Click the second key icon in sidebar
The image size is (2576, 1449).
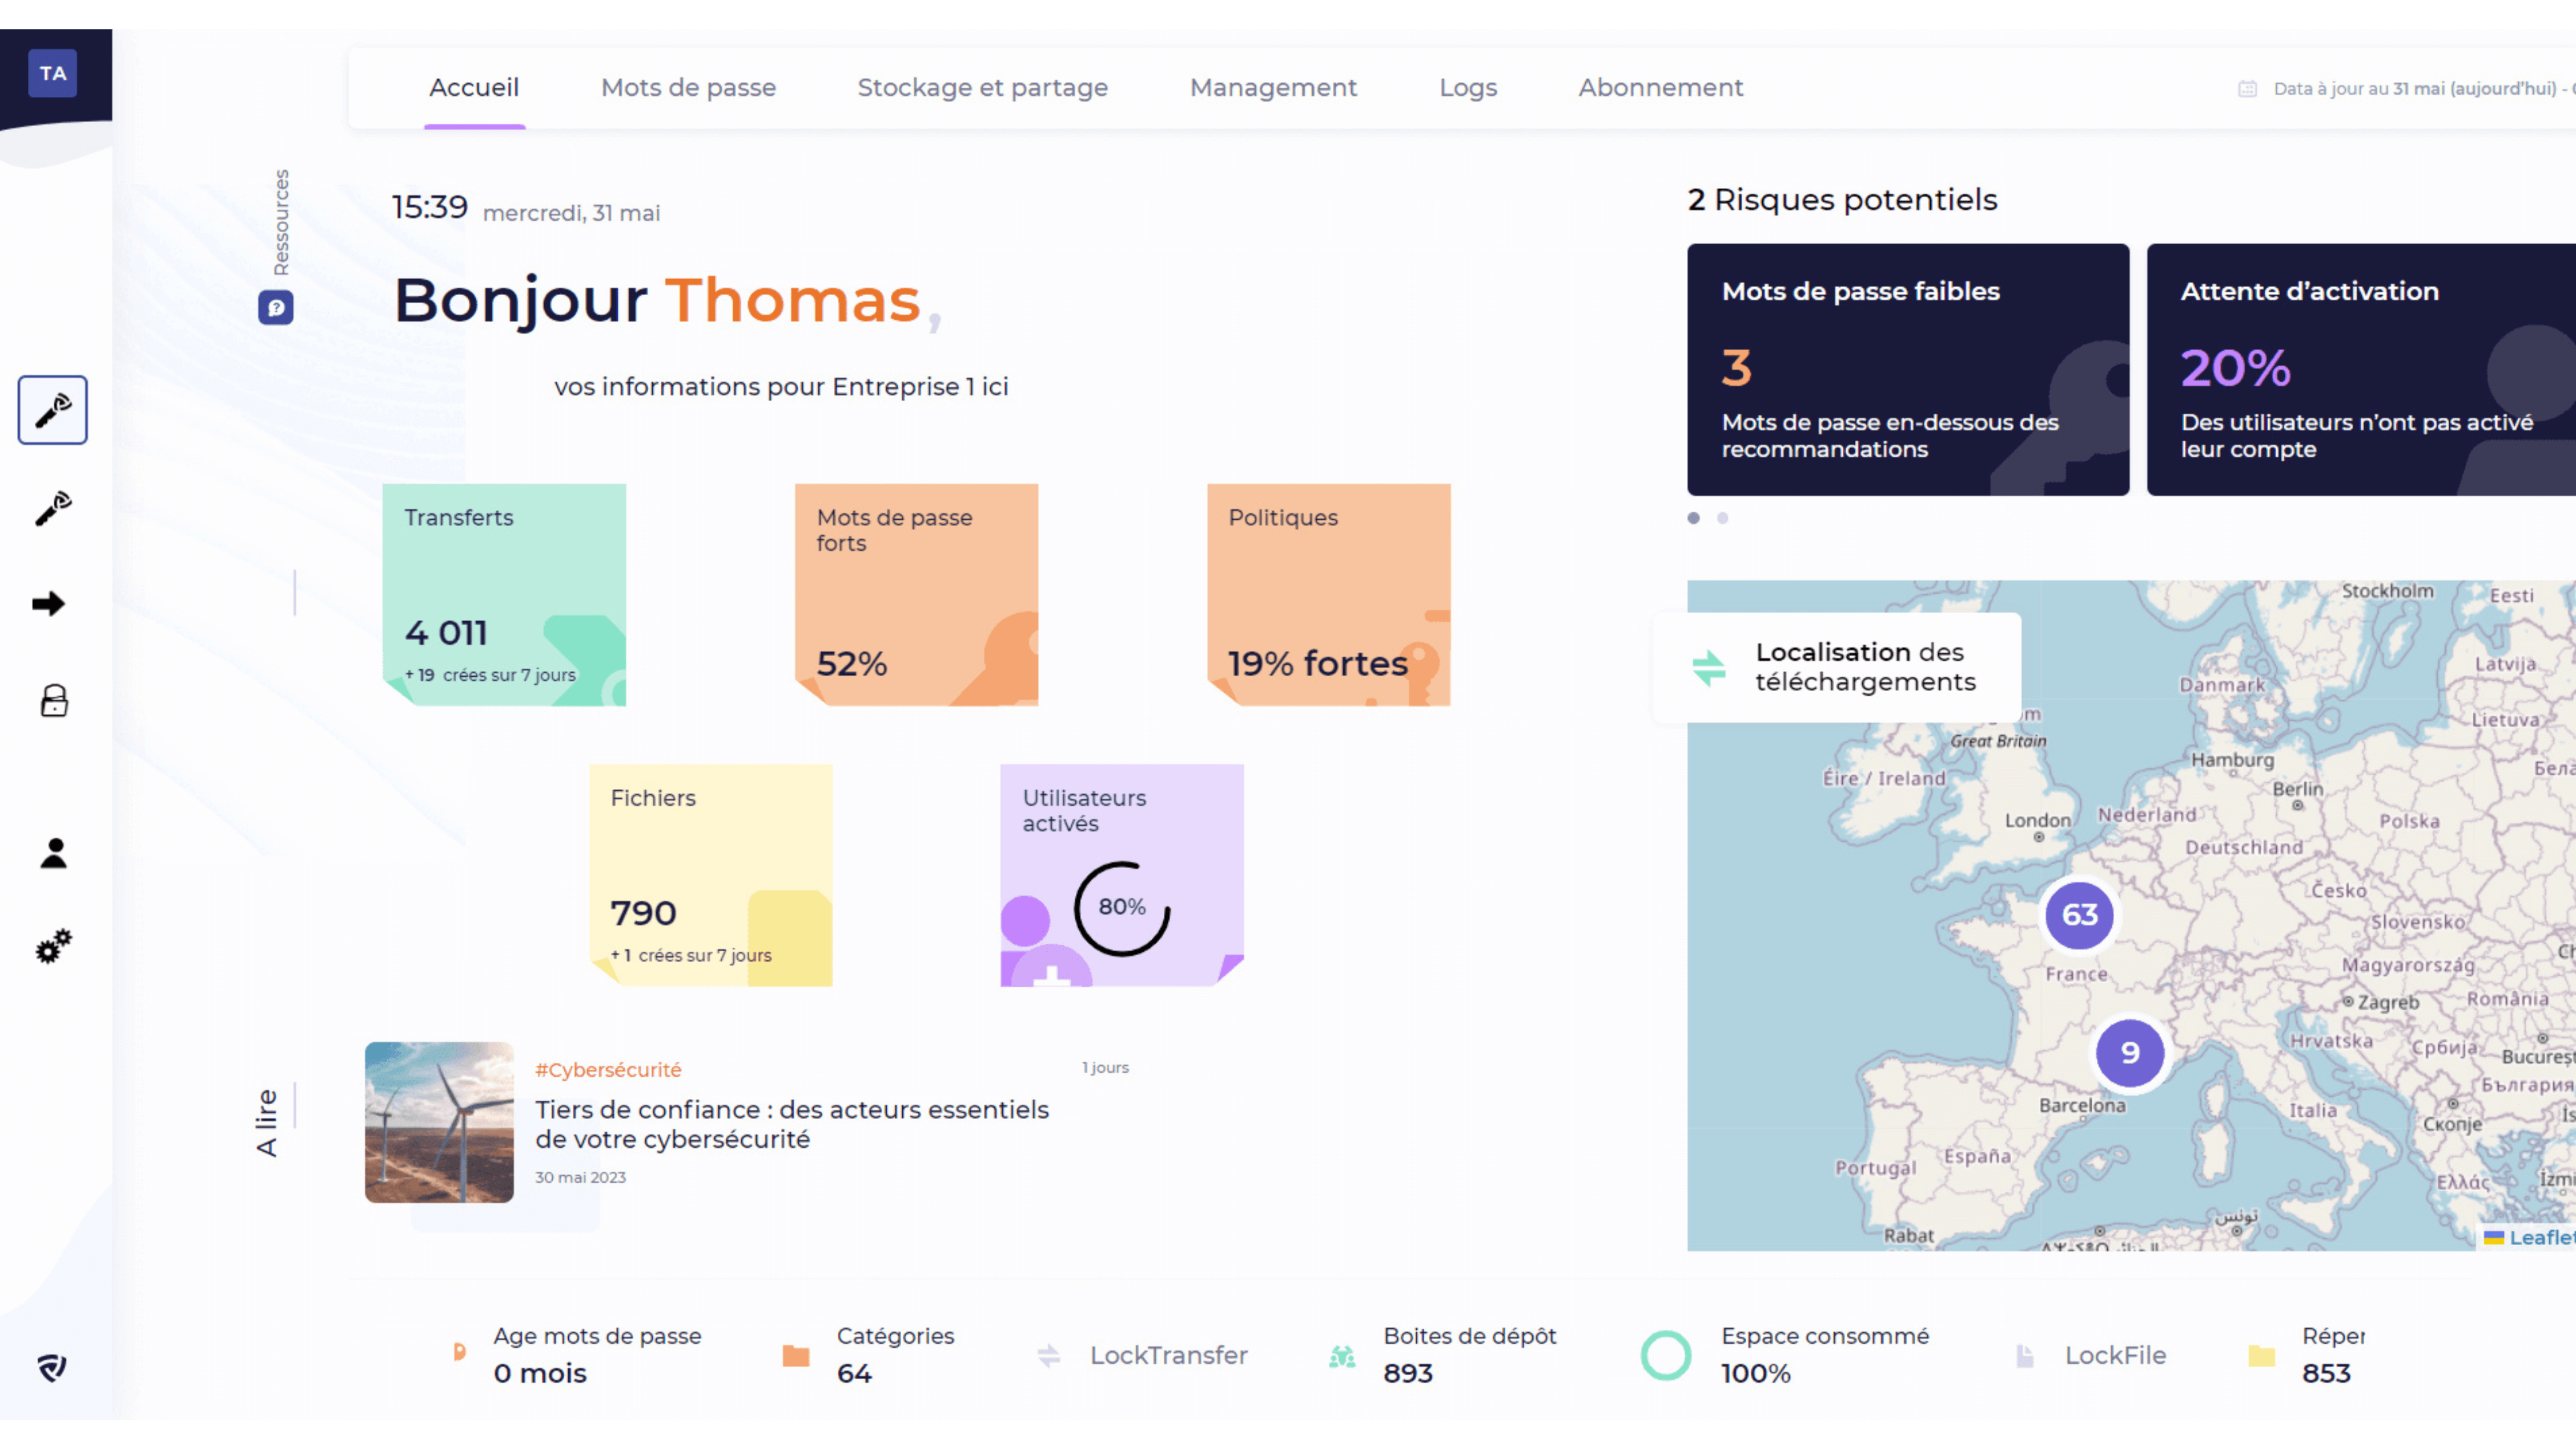[x=54, y=508]
